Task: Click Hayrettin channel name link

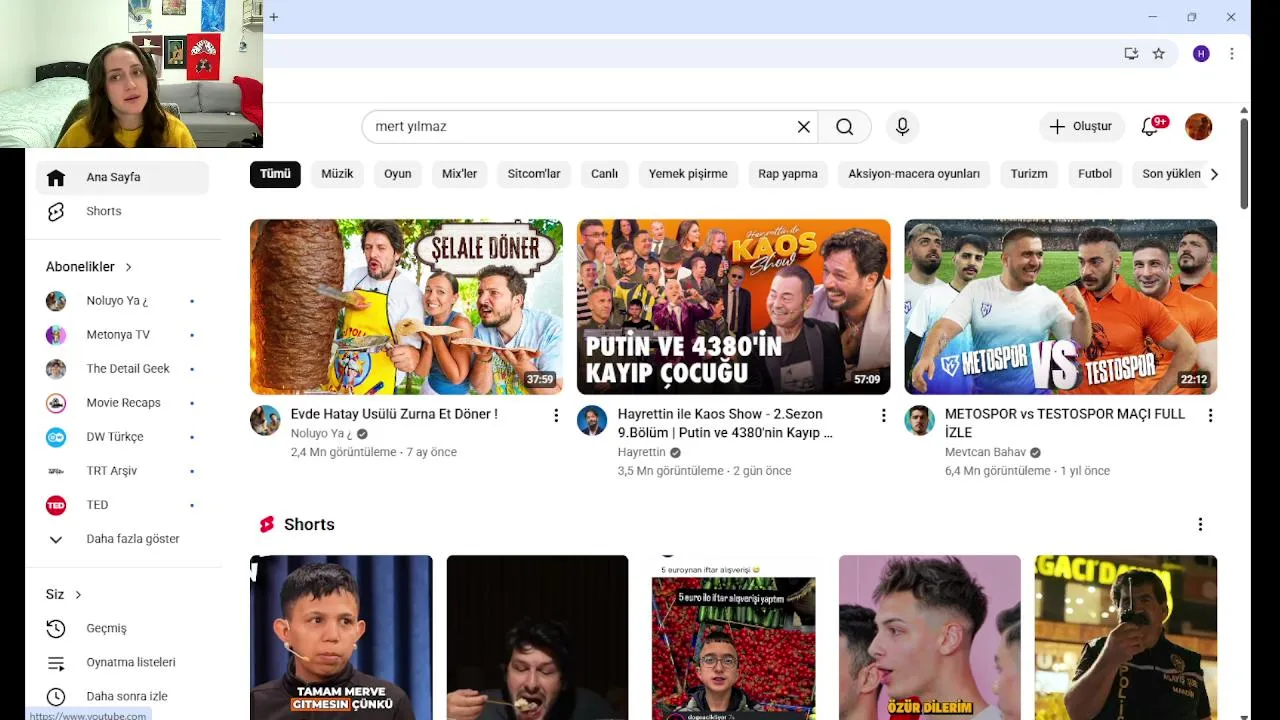Action: point(641,452)
